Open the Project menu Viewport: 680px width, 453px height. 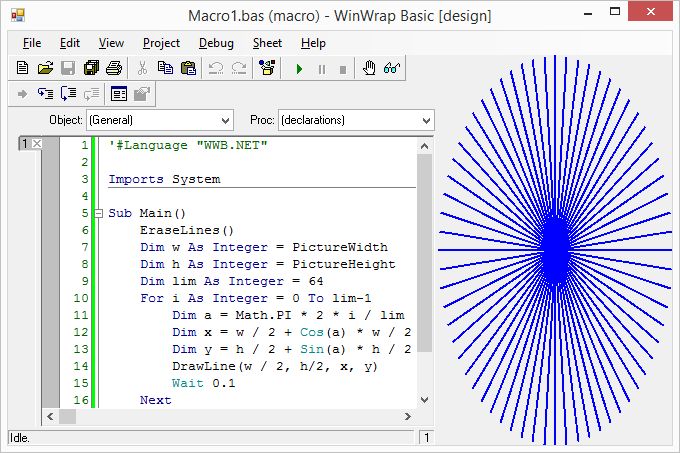tap(161, 43)
